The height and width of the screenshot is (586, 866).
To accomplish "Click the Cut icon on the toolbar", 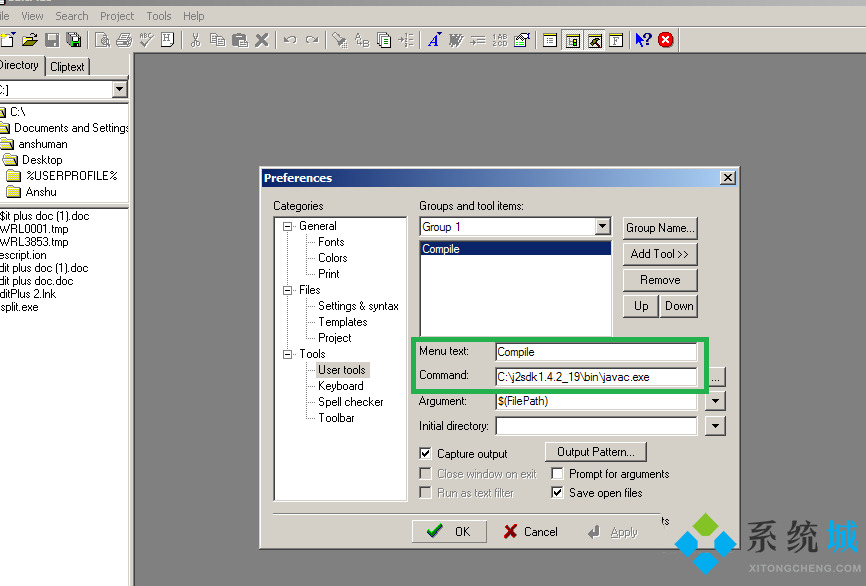I will [x=196, y=40].
